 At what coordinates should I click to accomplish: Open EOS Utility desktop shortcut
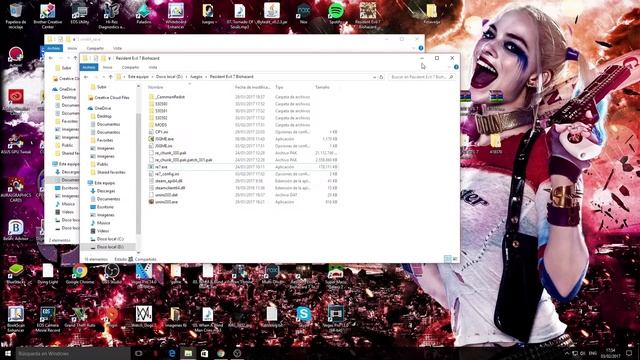pyautogui.click(x=80, y=14)
